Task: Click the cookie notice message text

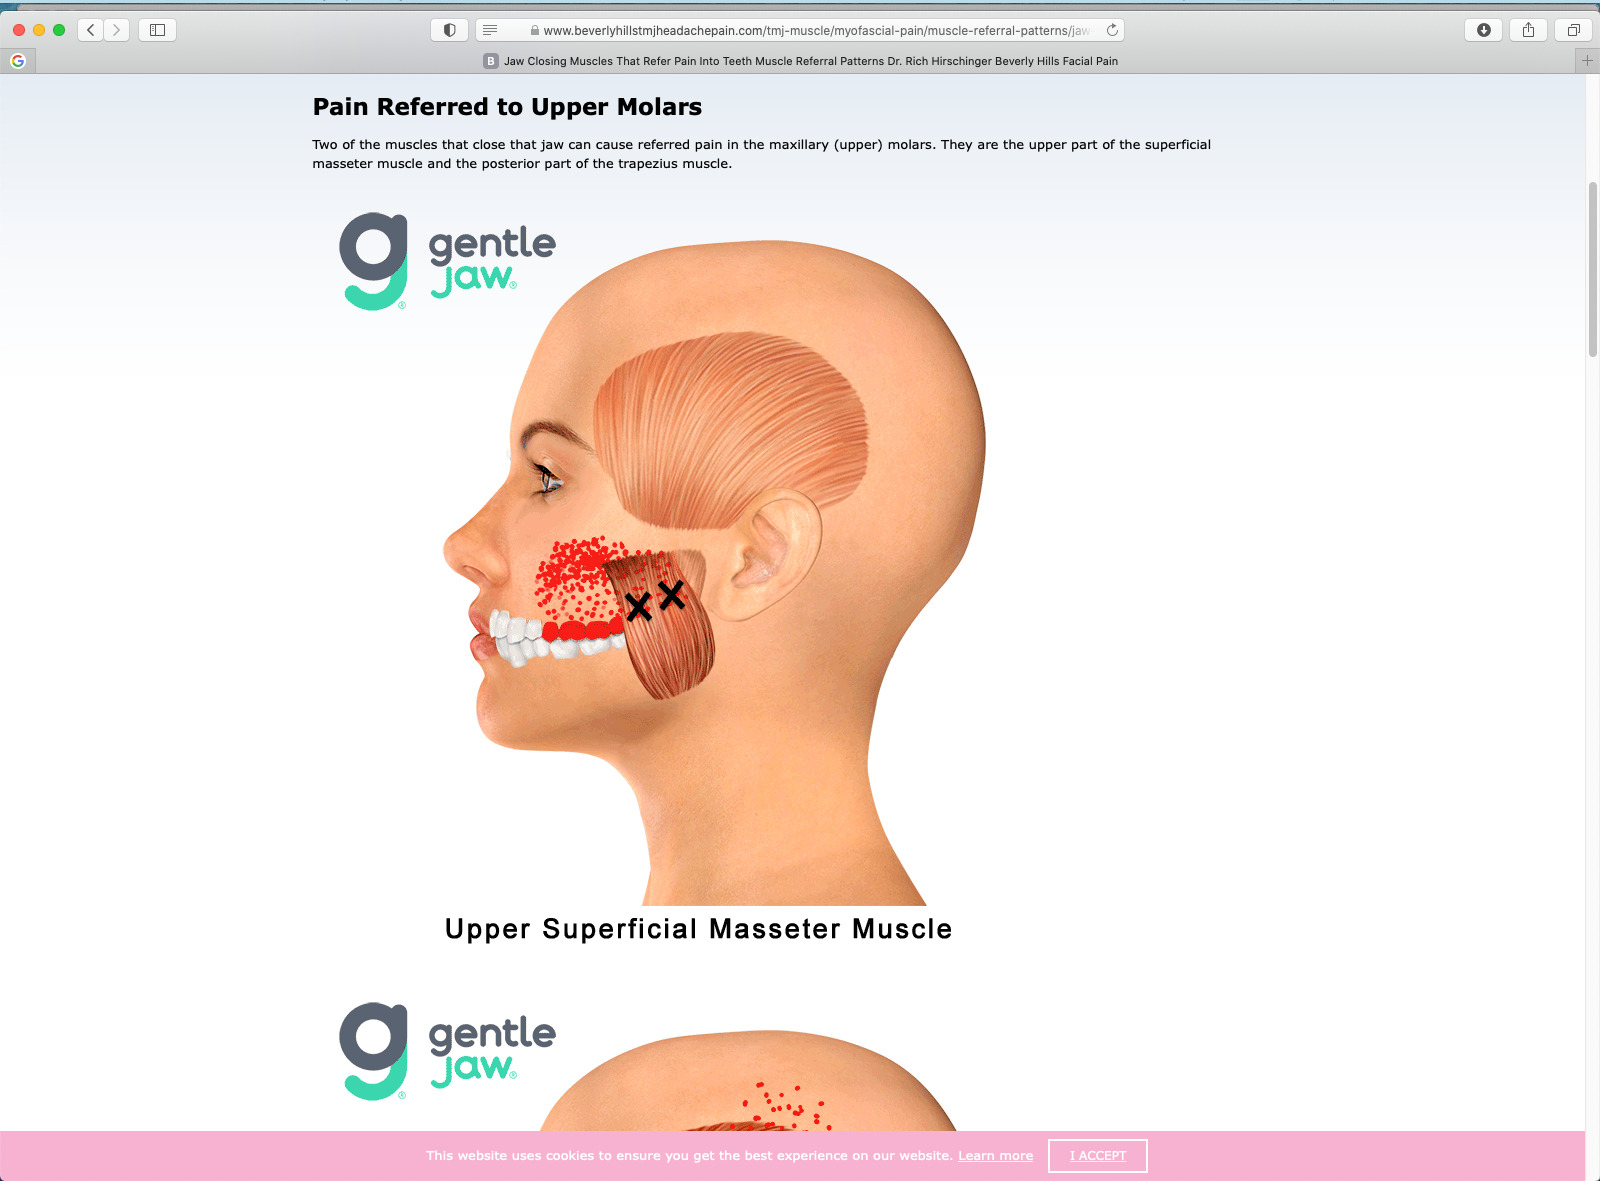Action: click(689, 1155)
